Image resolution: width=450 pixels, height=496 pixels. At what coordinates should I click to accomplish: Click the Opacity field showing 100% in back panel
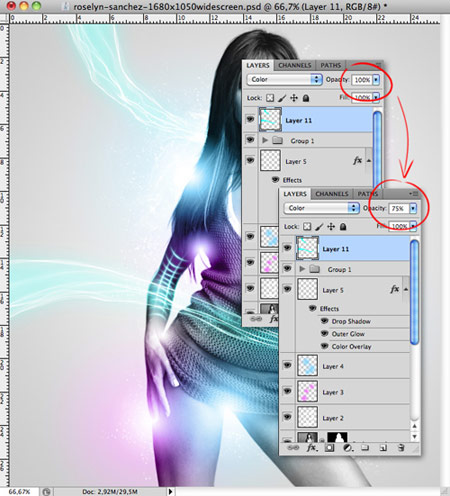(362, 80)
